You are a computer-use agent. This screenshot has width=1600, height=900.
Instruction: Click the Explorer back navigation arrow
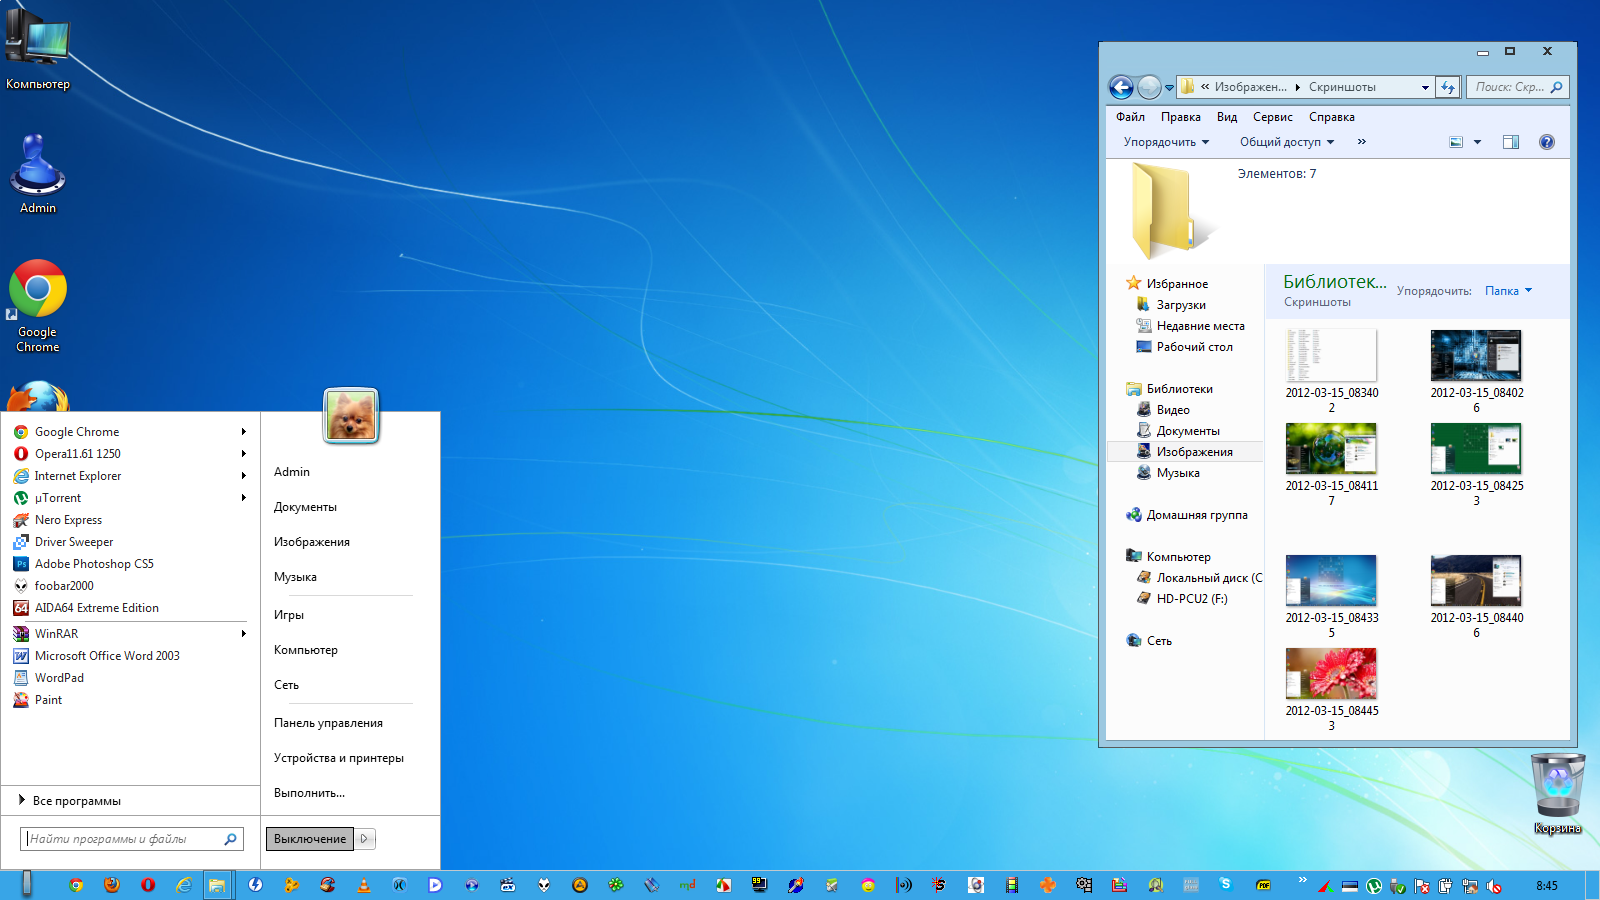[x=1122, y=88]
